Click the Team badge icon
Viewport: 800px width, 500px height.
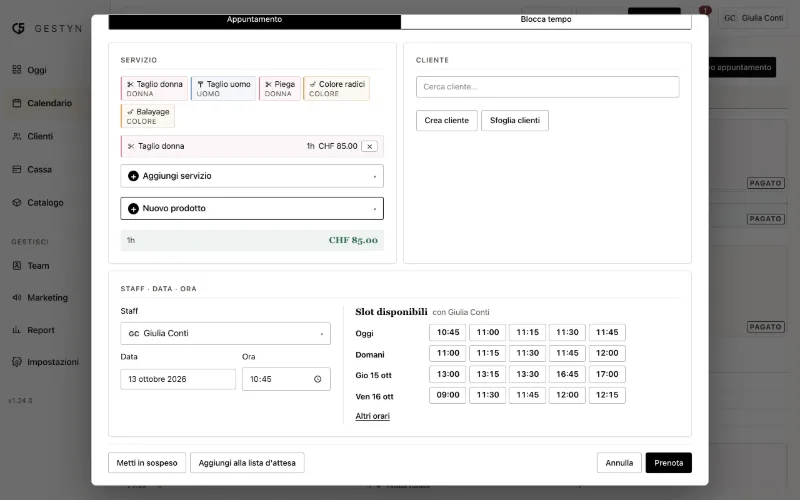click(17, 266)
